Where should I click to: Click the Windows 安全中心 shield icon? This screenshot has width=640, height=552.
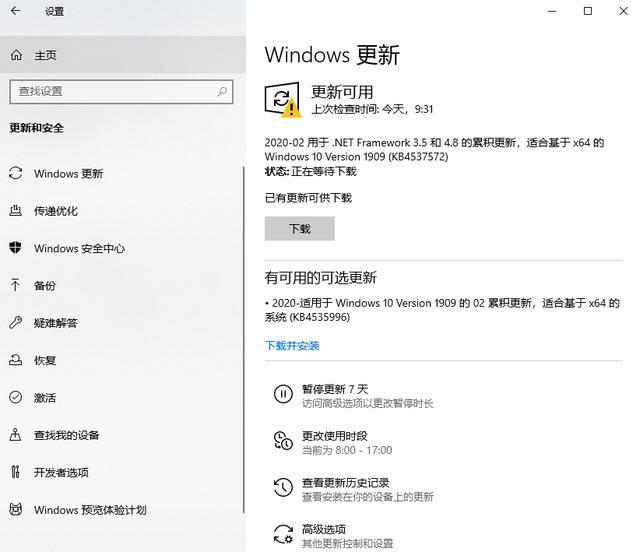pos(16,248)
